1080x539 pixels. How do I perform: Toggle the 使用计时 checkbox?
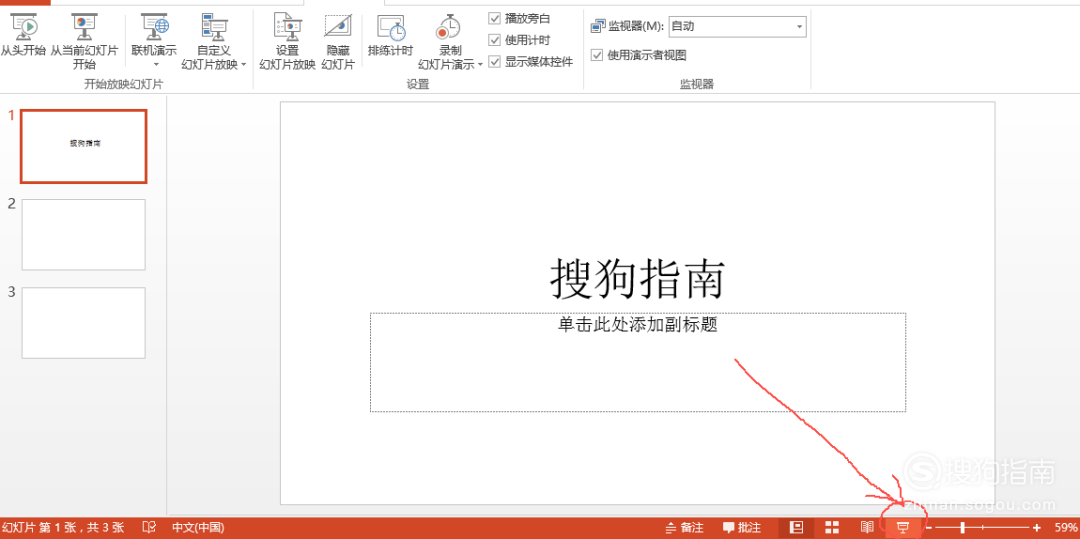coord(495,40)
